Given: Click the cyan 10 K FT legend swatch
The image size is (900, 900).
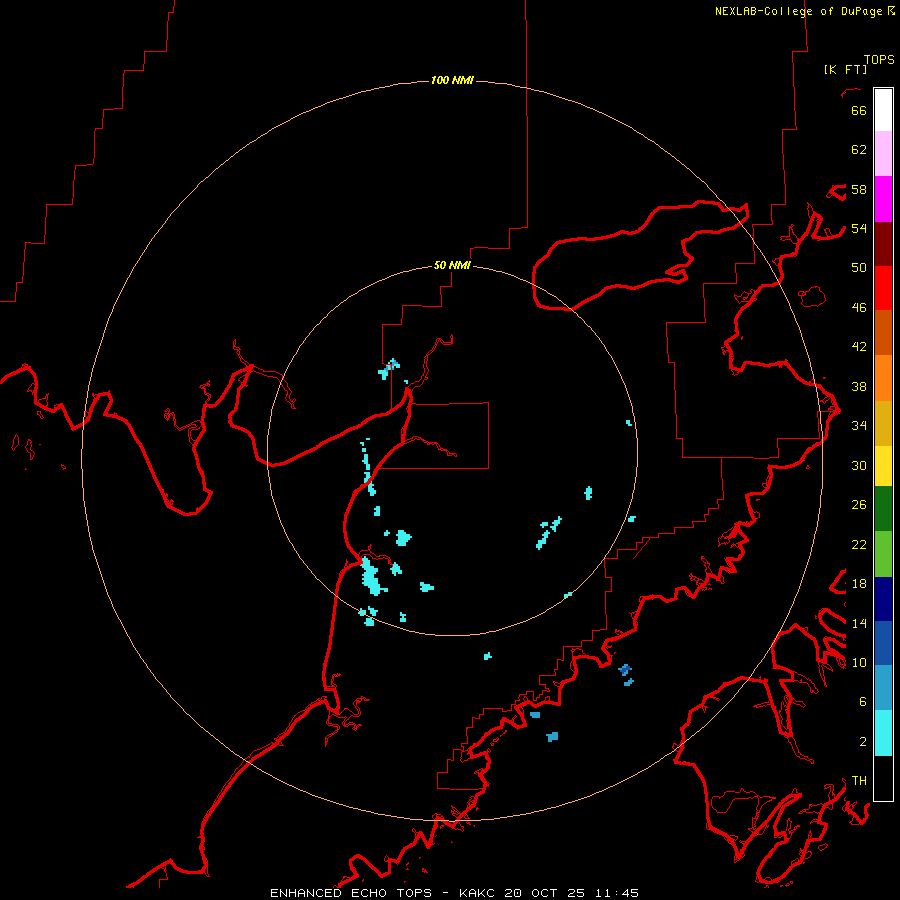Looking at the screenshot, I should 883,733.
